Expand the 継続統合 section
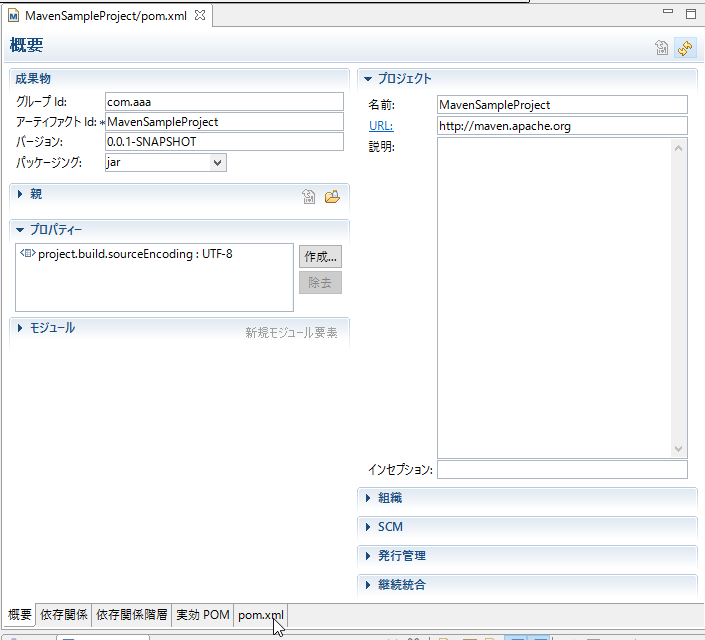 coord(368,585)
